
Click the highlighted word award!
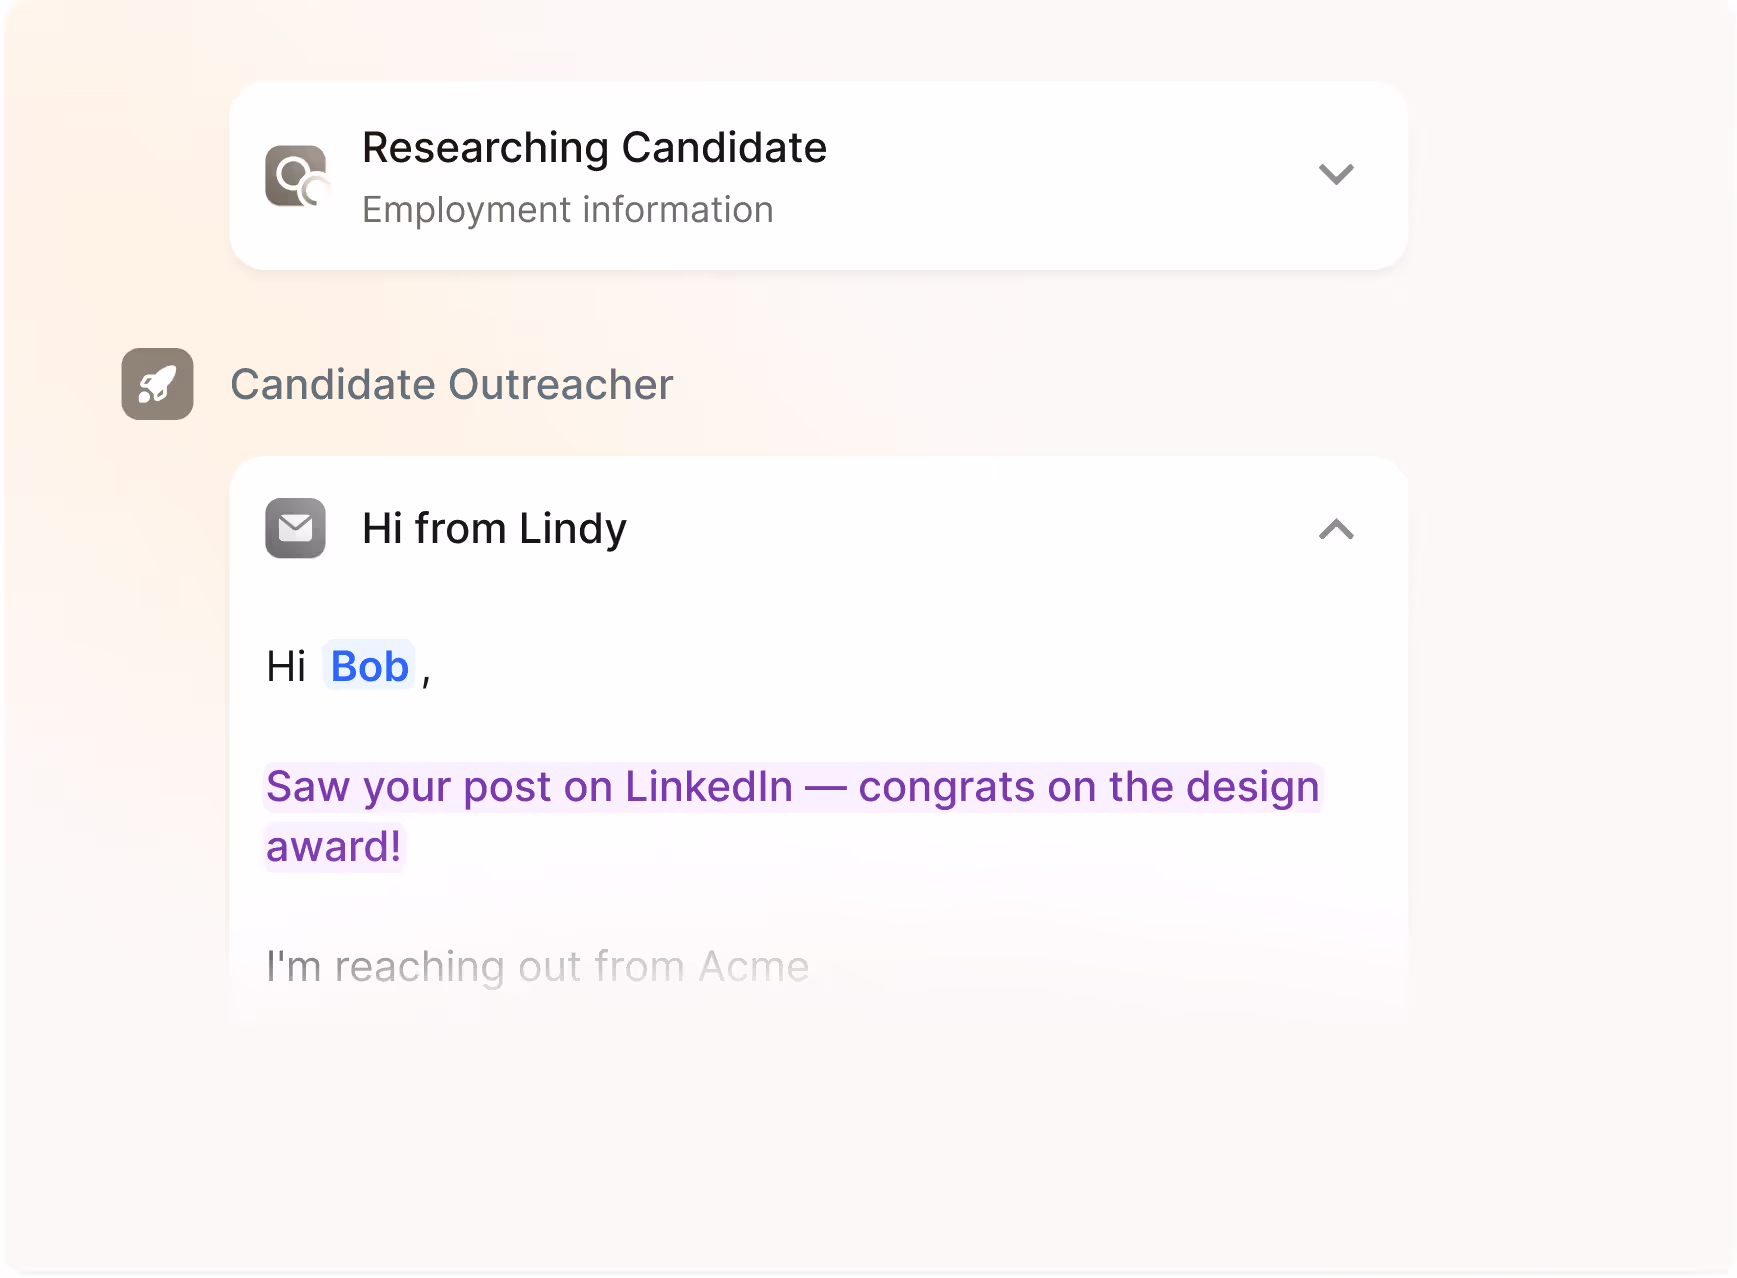(333, 847)
